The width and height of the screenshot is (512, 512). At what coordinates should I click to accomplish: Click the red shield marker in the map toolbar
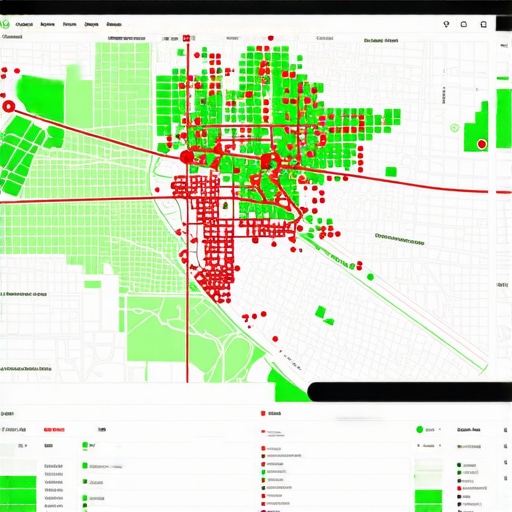pos(270,38)
